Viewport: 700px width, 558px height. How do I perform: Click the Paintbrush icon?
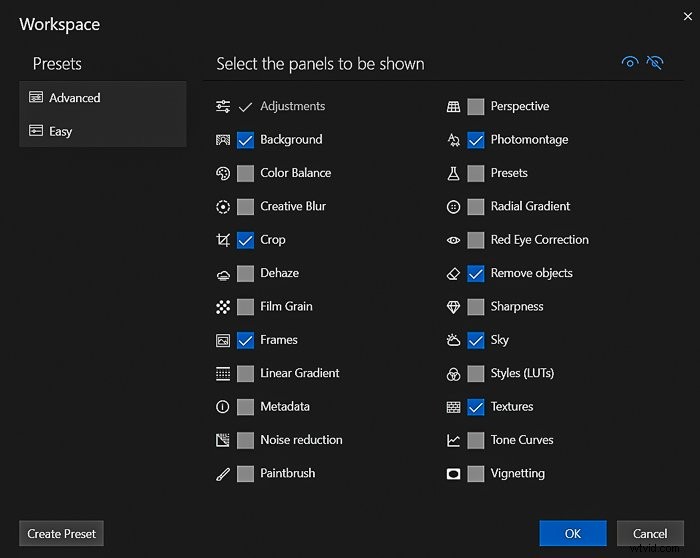click(223, 474)
